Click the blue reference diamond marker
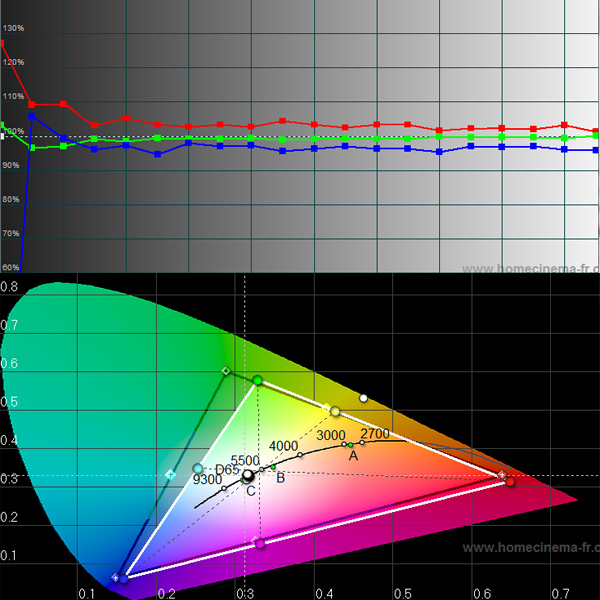This screenshot has height=600, width=600. click(x=115, y=577)
